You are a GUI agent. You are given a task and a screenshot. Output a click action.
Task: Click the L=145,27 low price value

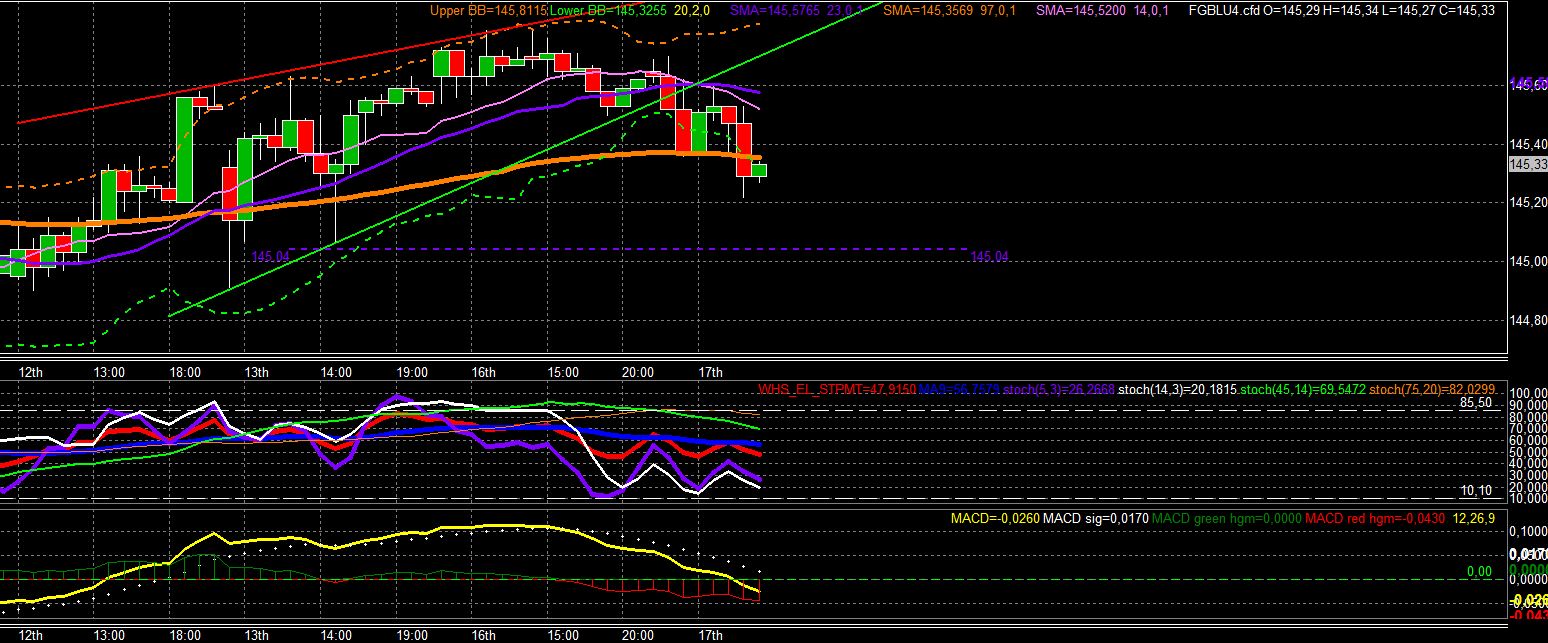(x=1409, y=11)
